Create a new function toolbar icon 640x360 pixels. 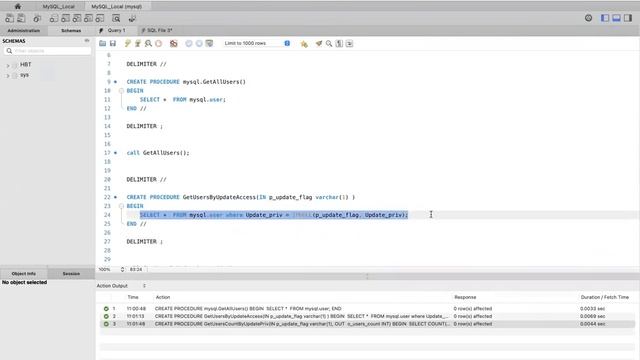click(100, 18)
